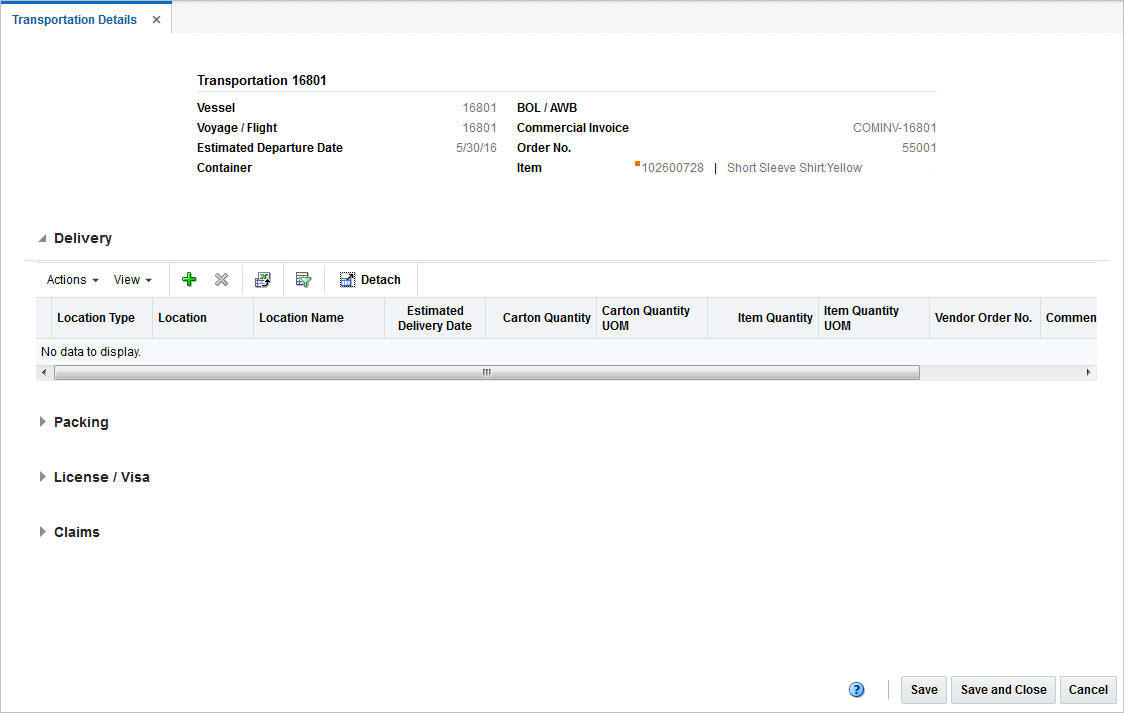Click the horizontal scrollbar right arrow
The width and height of the screenshot is (1124, 713).
[x=1088, y=372]
